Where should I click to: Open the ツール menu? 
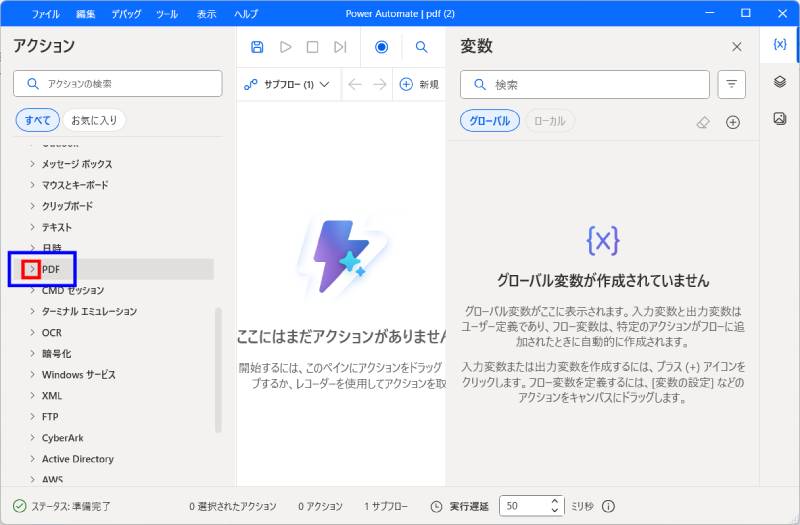[x=167, y=14]
